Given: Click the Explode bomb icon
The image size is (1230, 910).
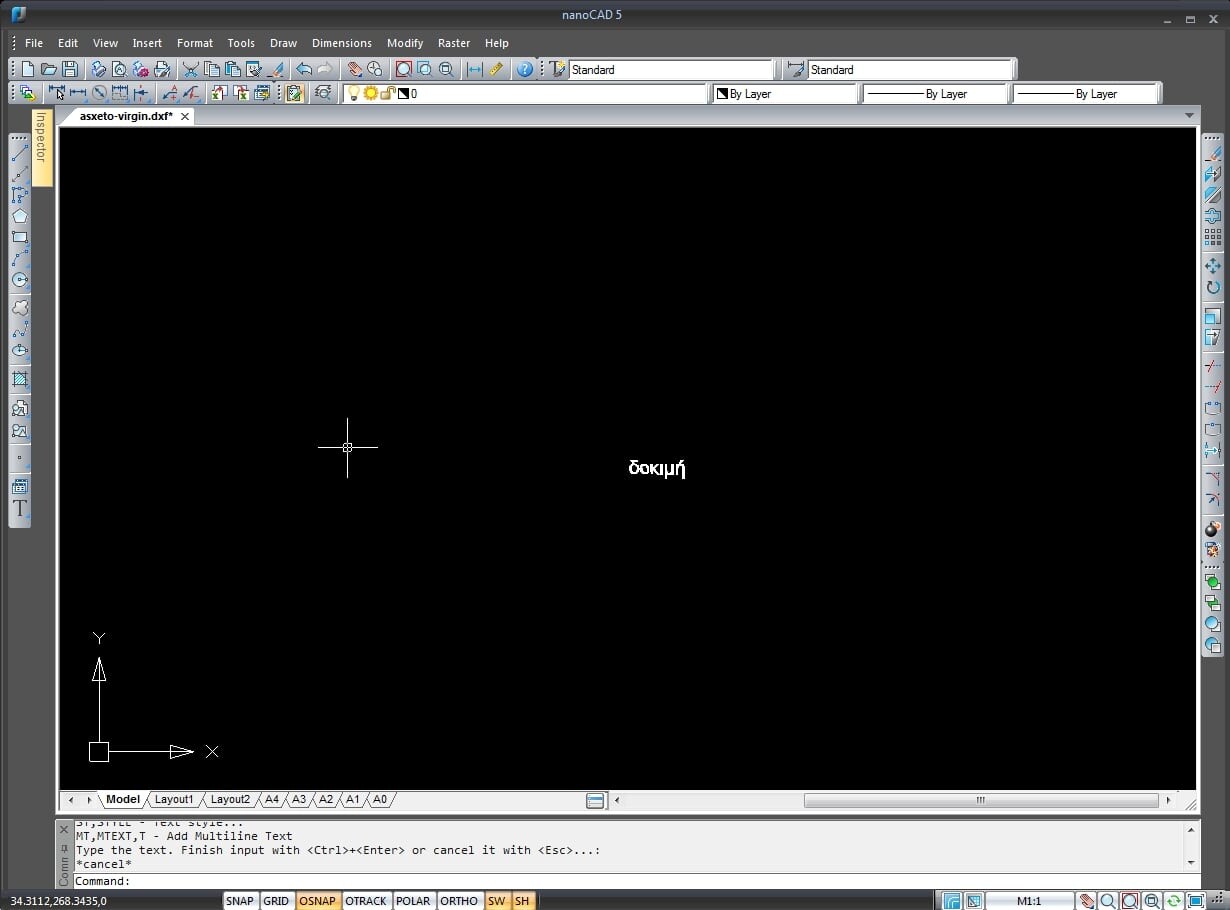Looking at the screenshot, I should pyautogui.click(x=1213, y=529).
